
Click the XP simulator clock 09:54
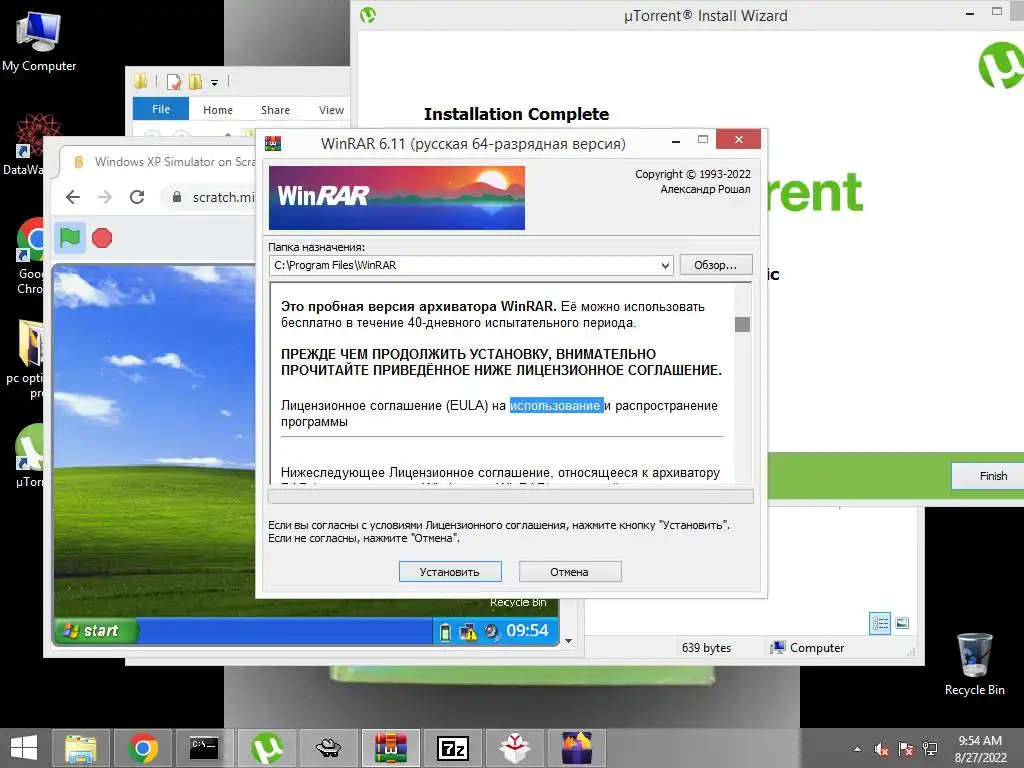(527, 630)
